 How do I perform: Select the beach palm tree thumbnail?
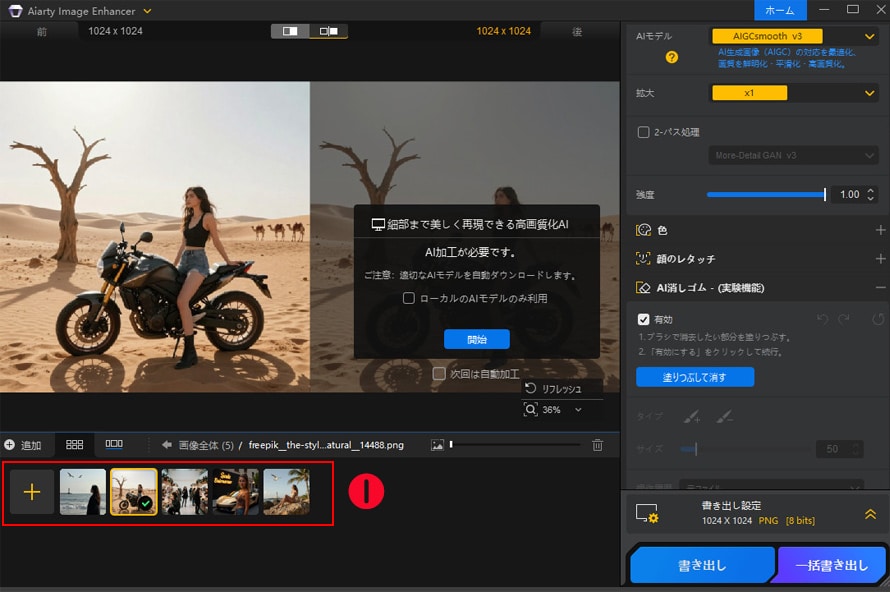[286, 492]
